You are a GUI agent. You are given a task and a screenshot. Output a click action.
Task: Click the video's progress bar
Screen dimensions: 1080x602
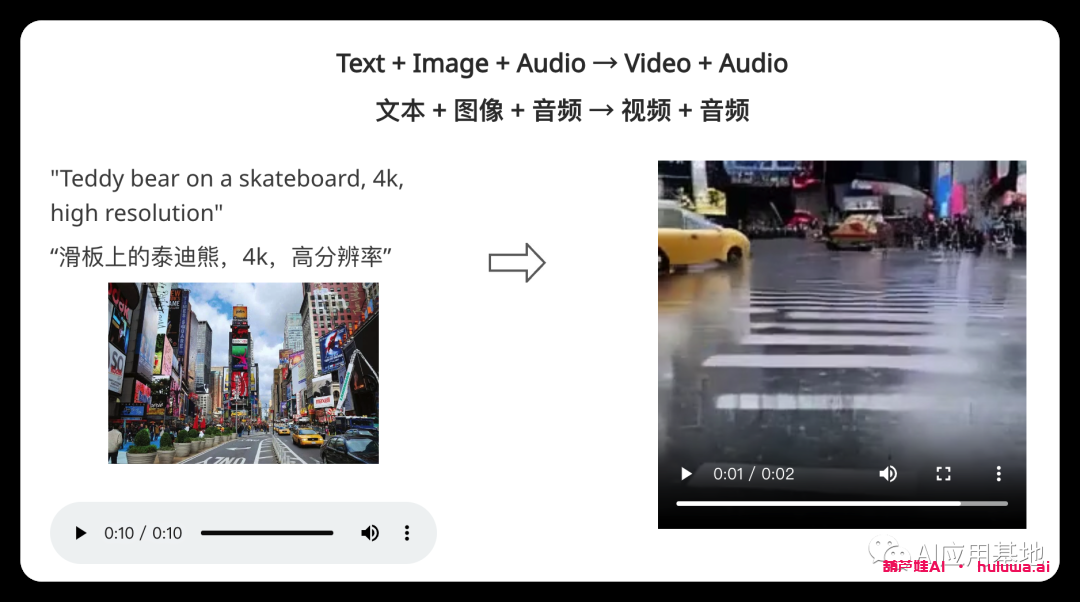pyautogui.click(x=841, y=503)
